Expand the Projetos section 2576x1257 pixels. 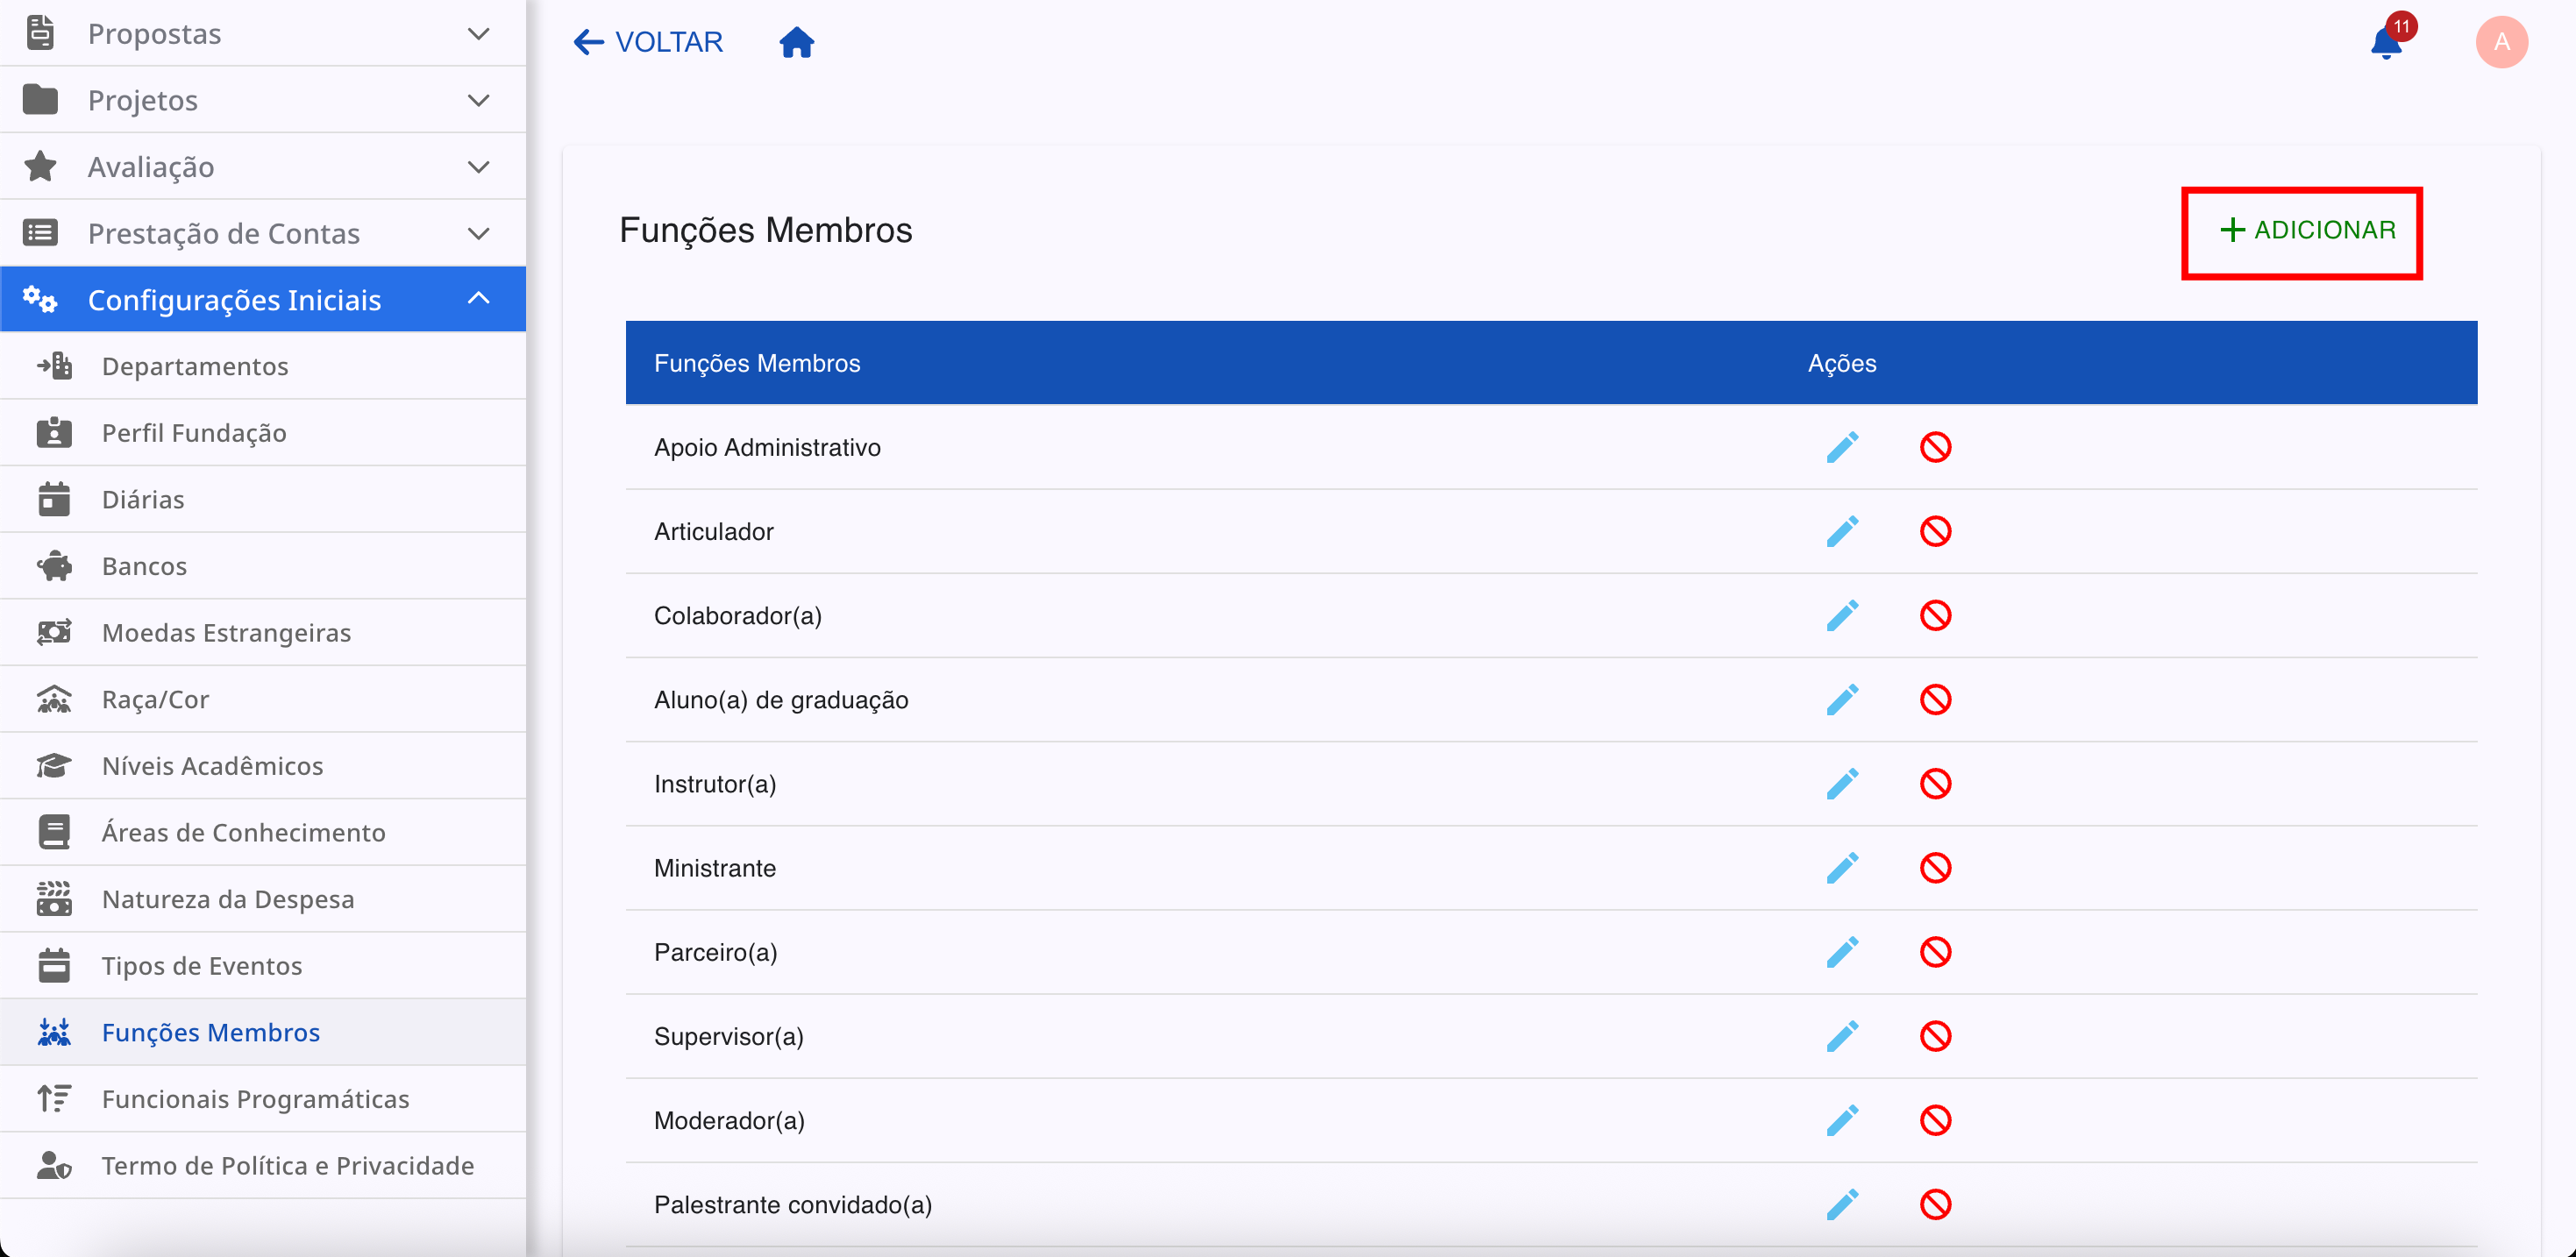[x=262, y=100]
